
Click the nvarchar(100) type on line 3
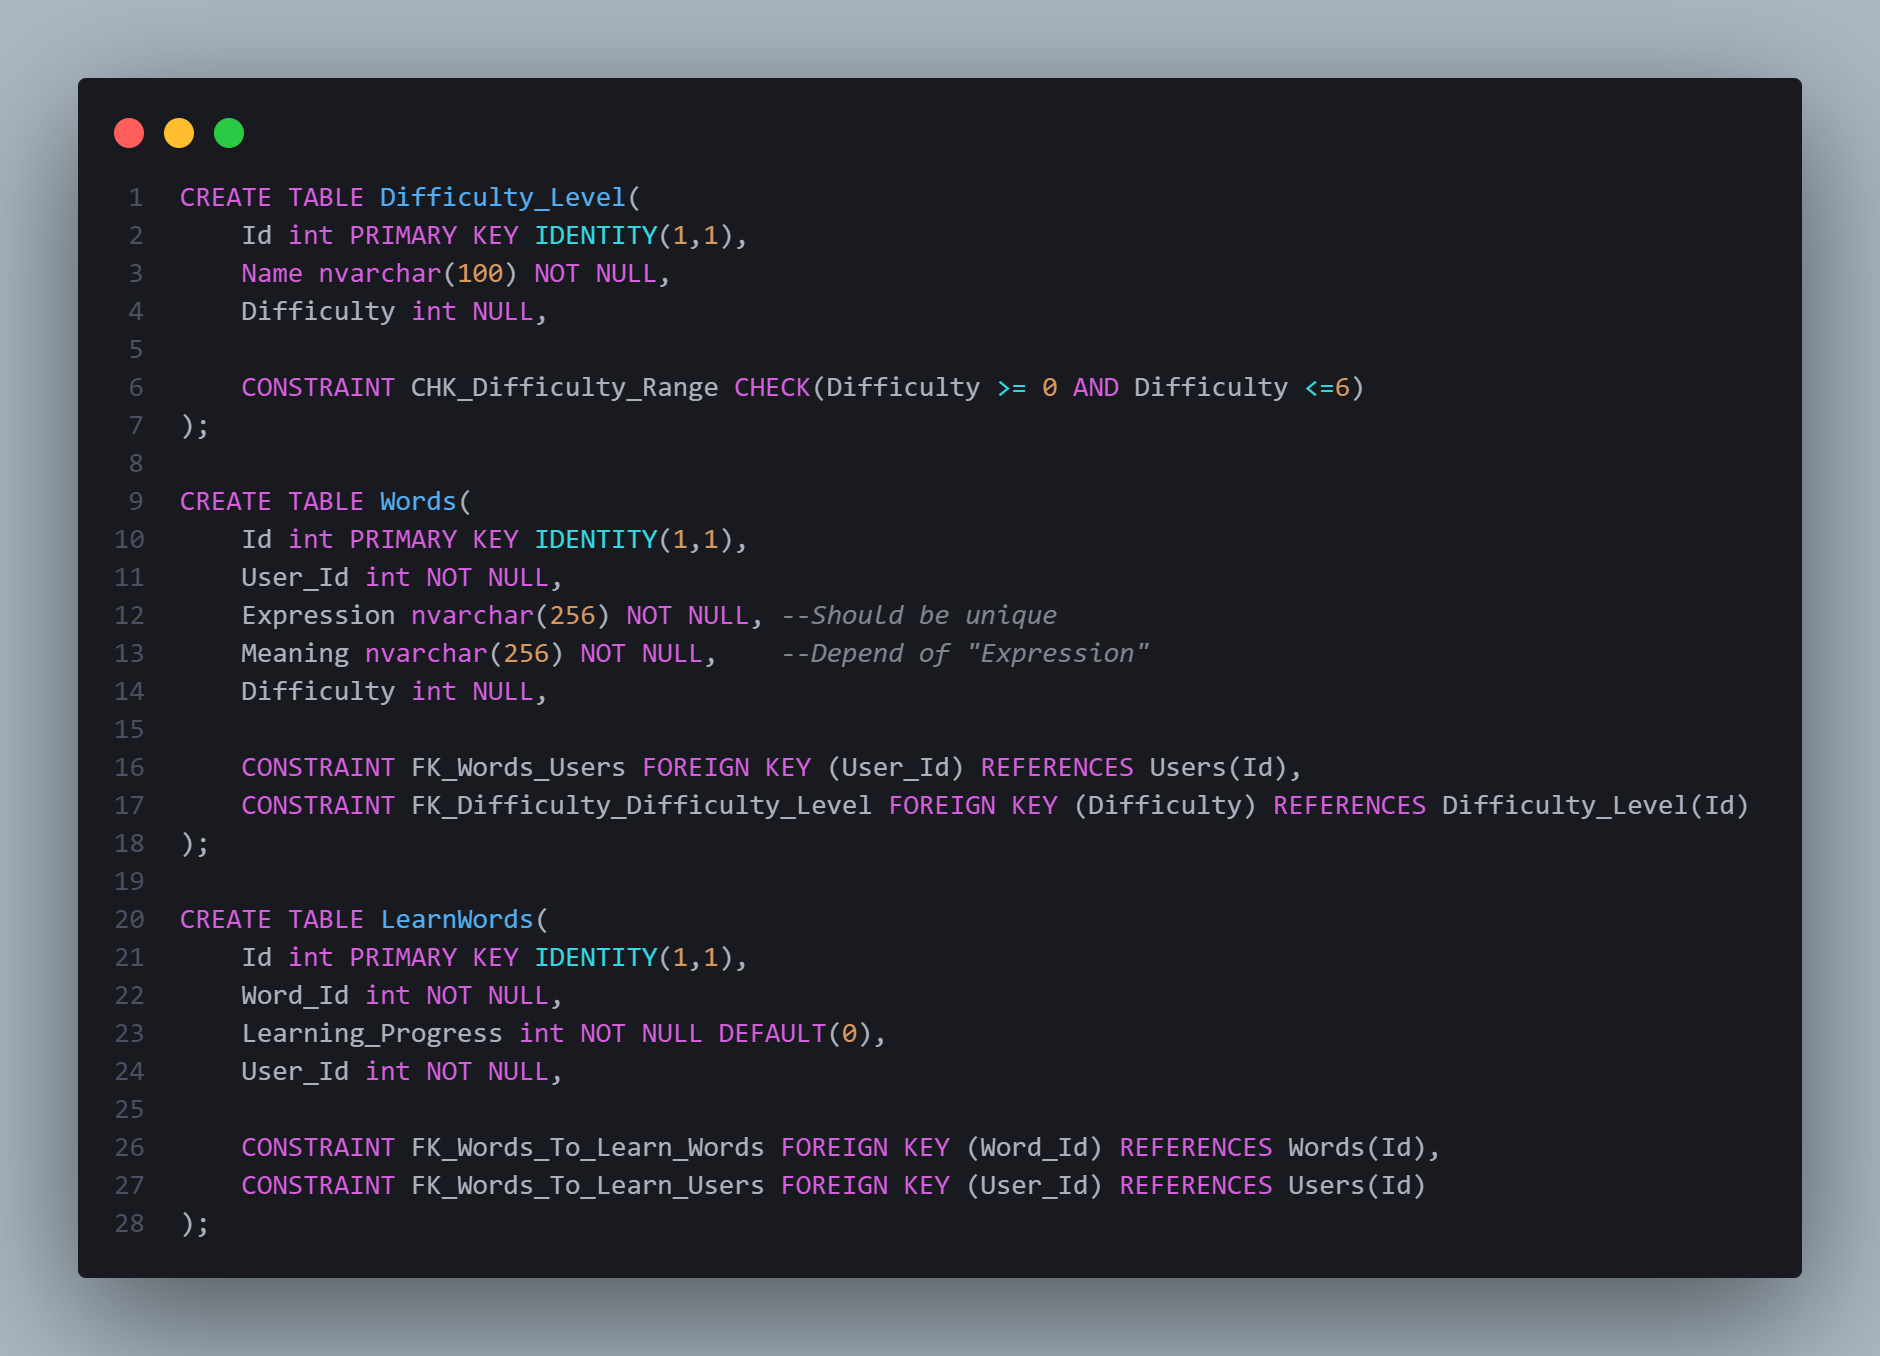point(418,273)
